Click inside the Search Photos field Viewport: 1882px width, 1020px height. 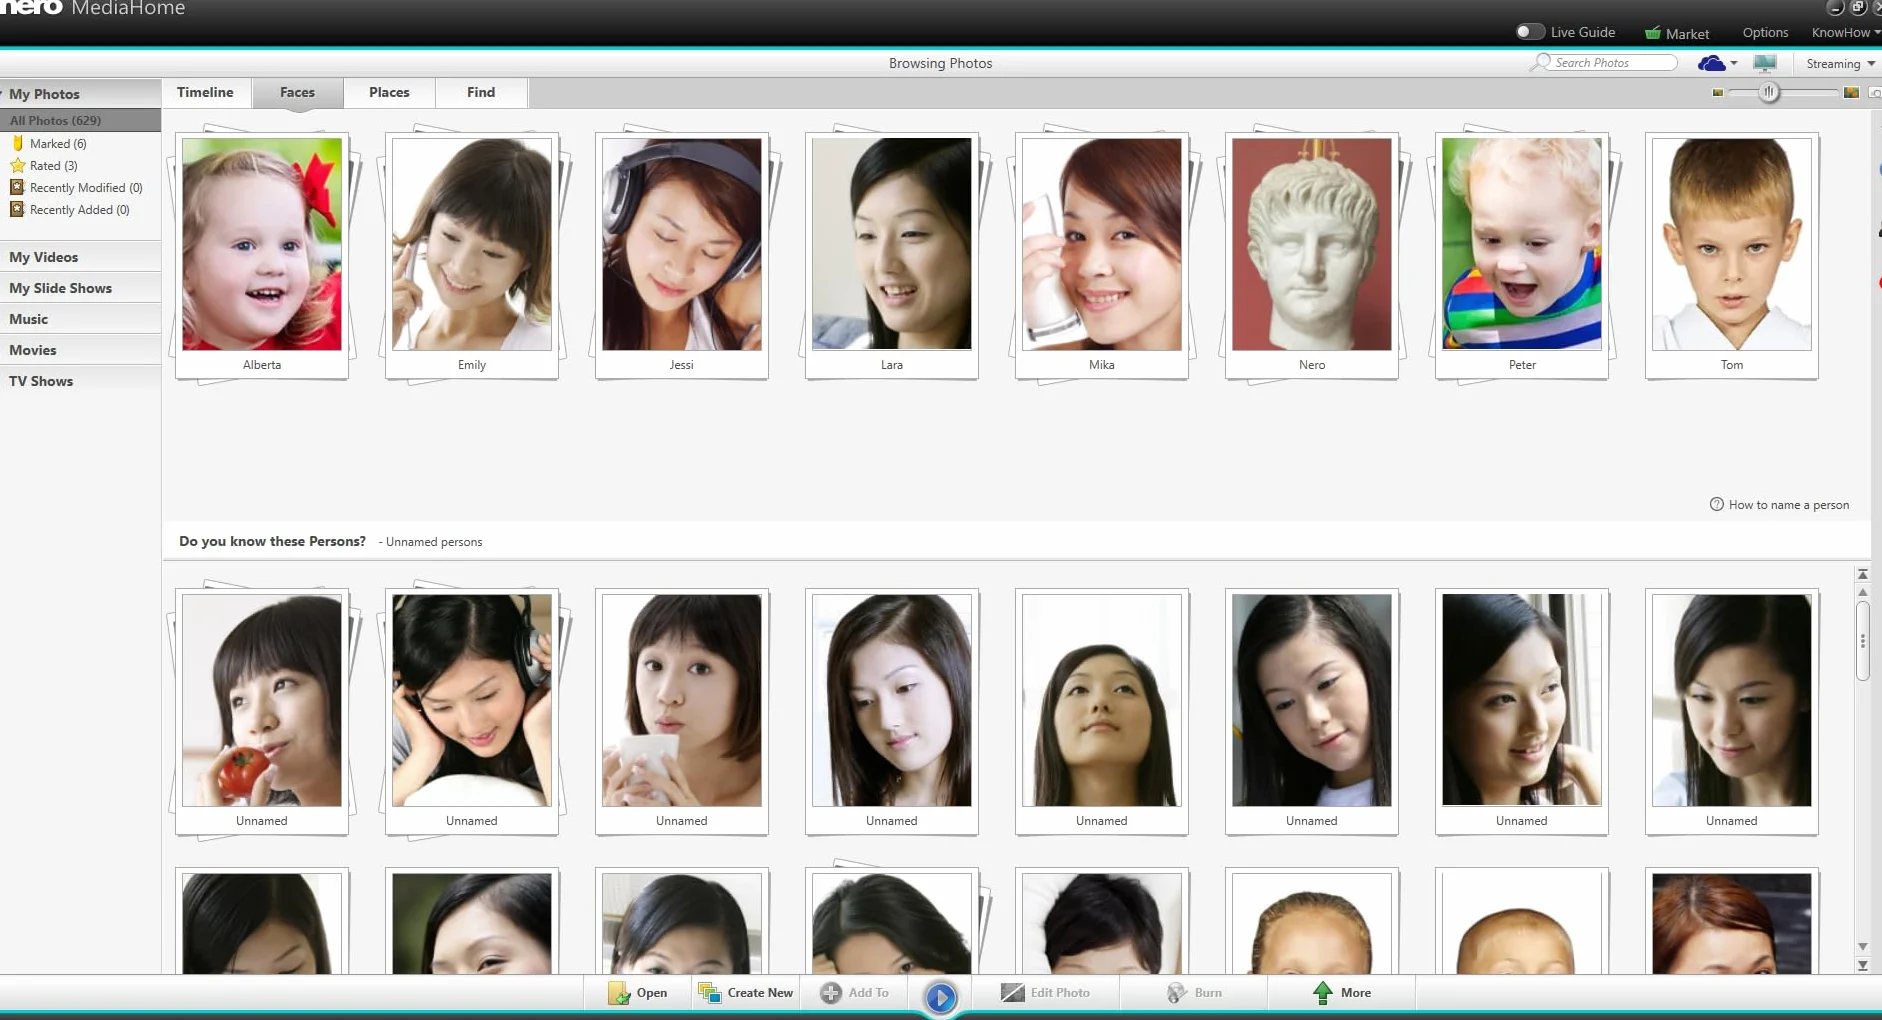click(x=1612, y=63)
